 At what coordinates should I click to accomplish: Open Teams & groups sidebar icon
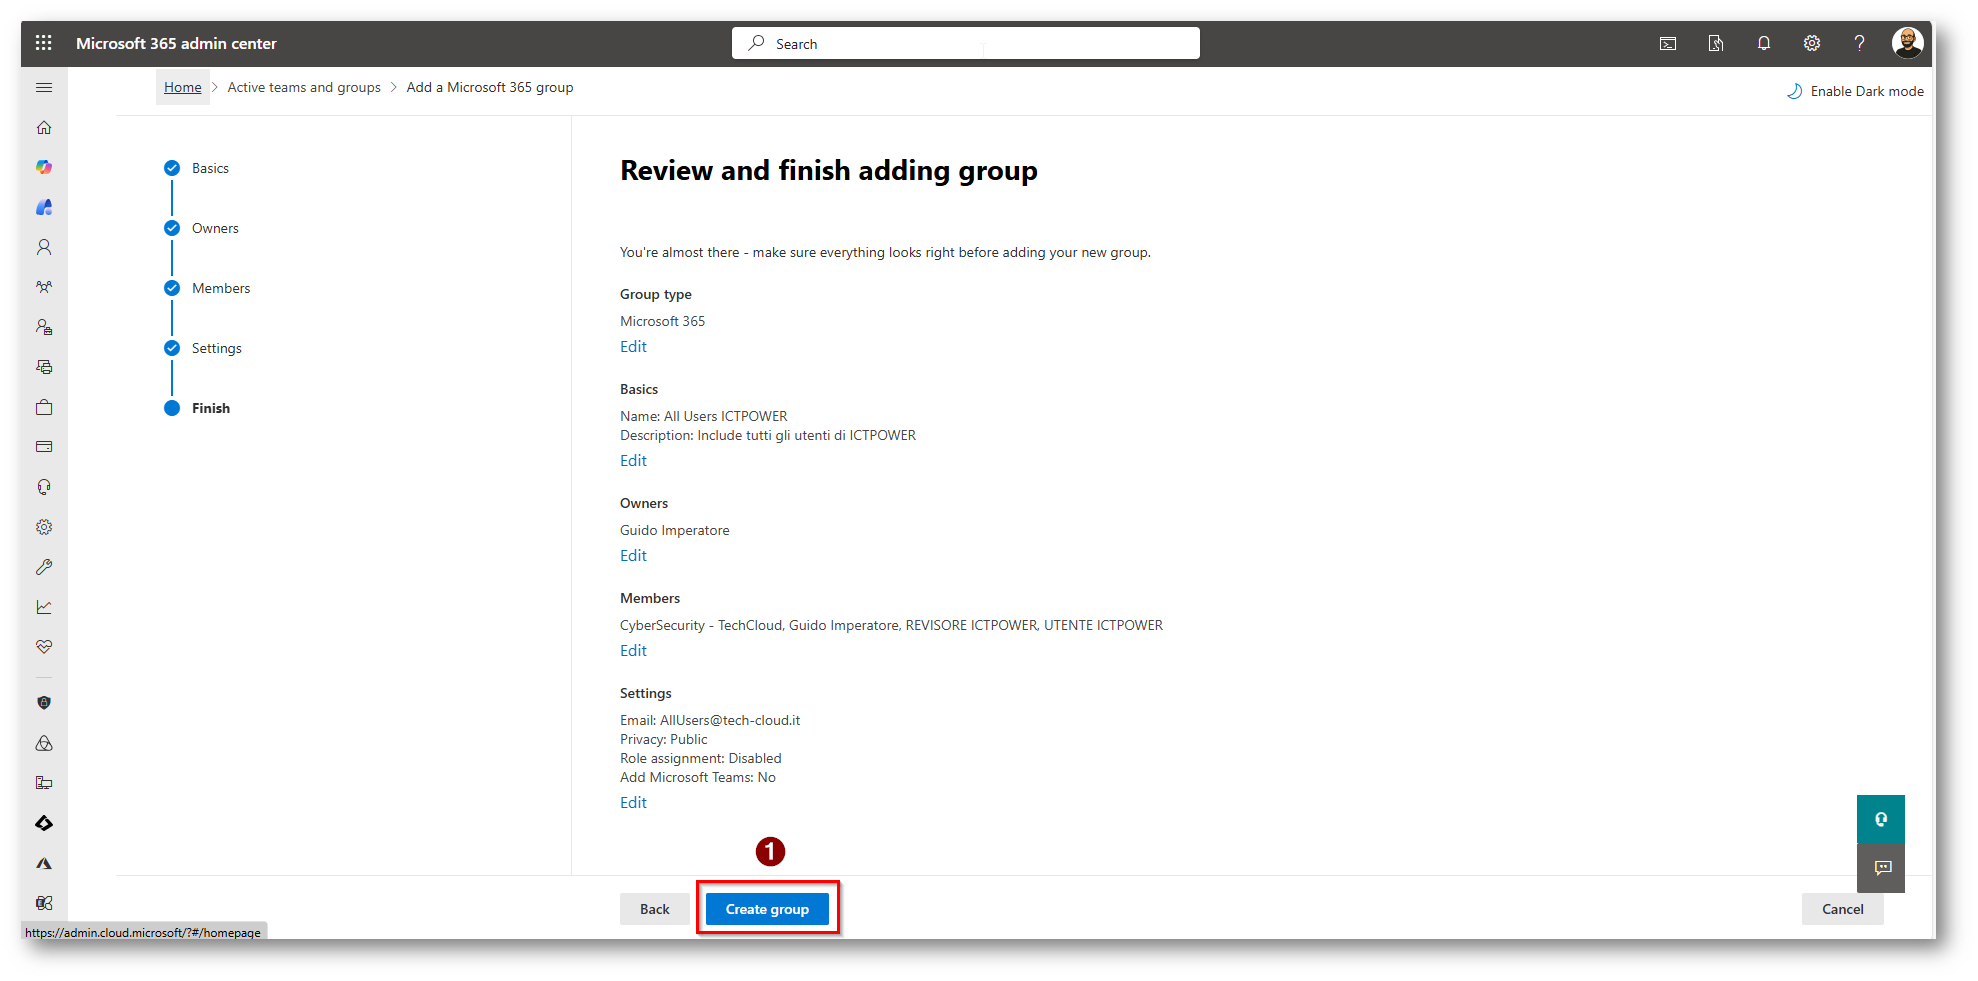pos(44,287)
